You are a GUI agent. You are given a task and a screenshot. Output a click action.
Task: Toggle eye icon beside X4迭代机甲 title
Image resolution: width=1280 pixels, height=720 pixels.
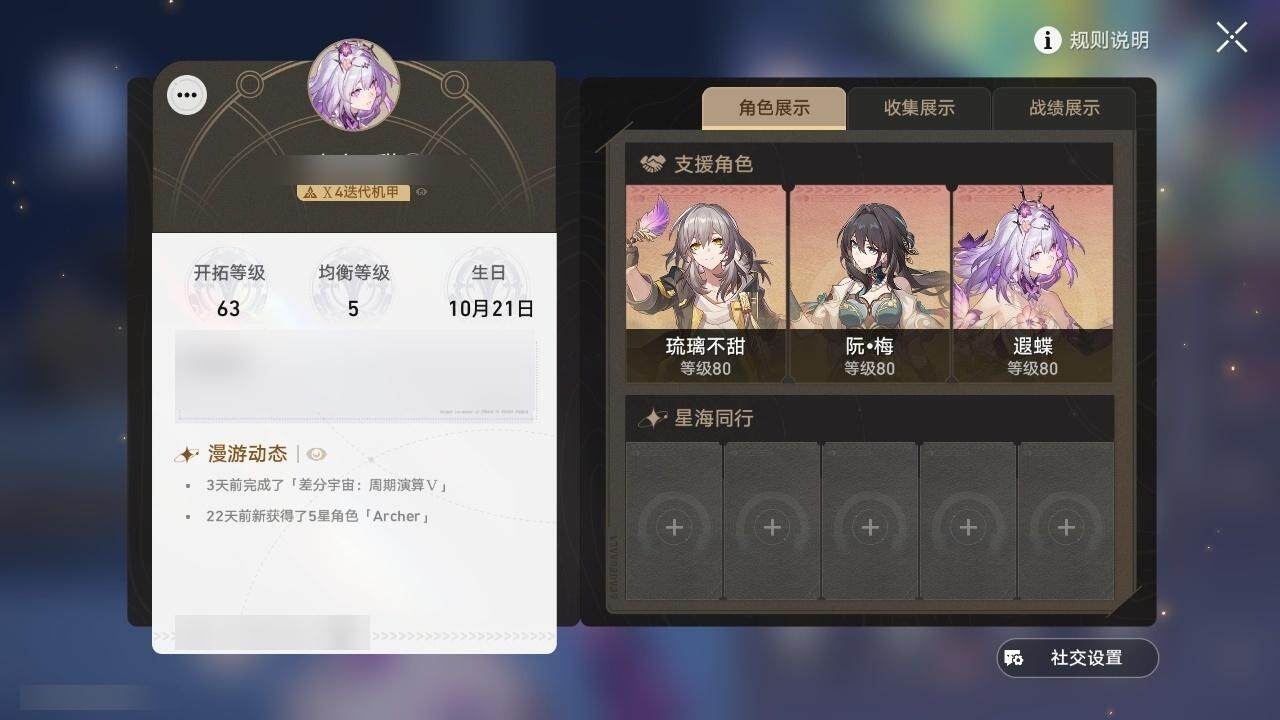pyautogui.click(x=422, y=192)
